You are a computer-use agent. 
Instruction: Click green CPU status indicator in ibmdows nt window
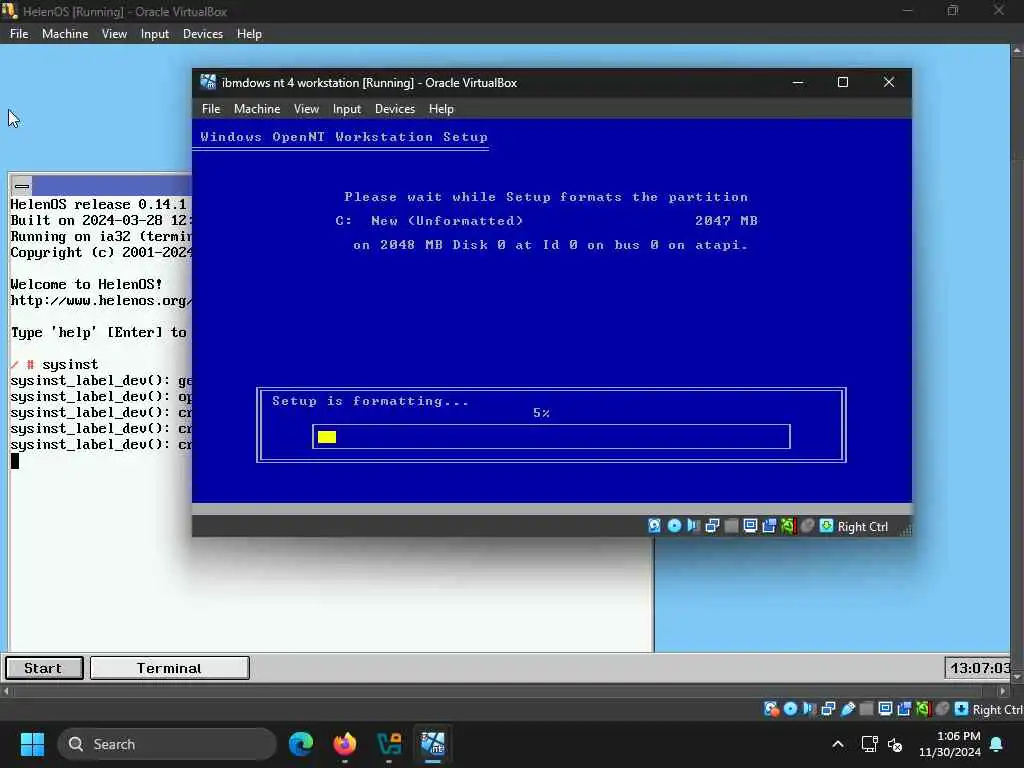pyautogui.click(x=788, y=526)
